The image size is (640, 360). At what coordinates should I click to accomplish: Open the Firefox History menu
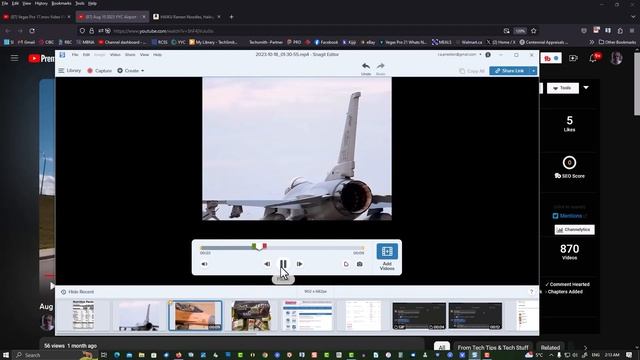41,3
